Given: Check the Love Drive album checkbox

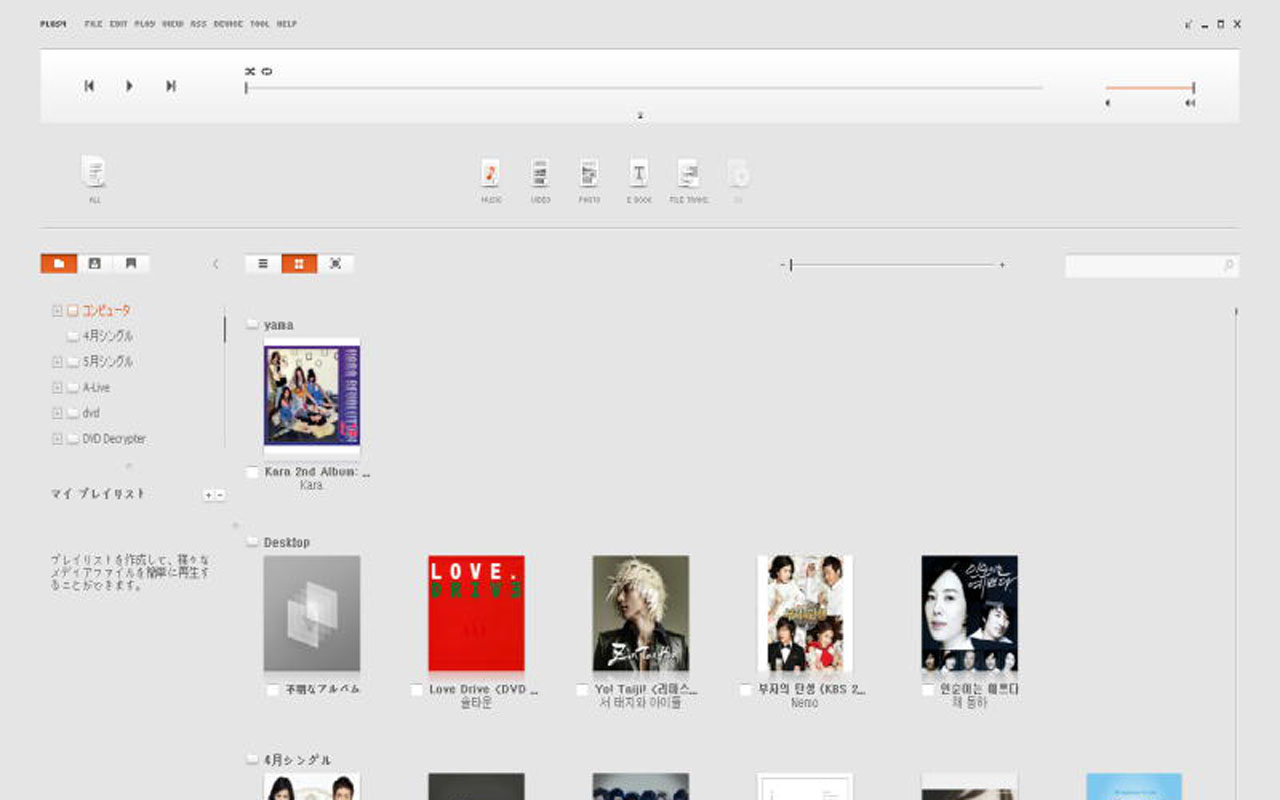Looking at the screenshot, I should (x=417, y=690).
